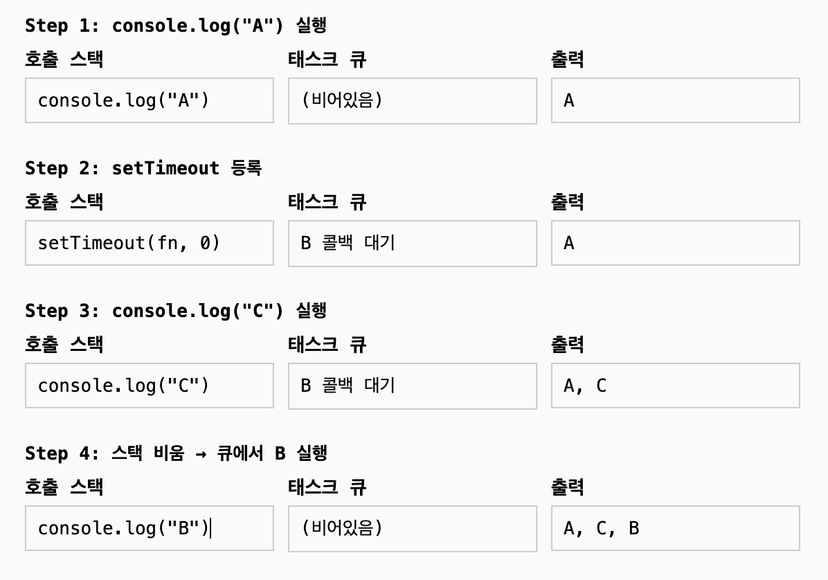Focus the Step 3 task queue field
Screen dimensions: 828x580
(x=412, y=386)
